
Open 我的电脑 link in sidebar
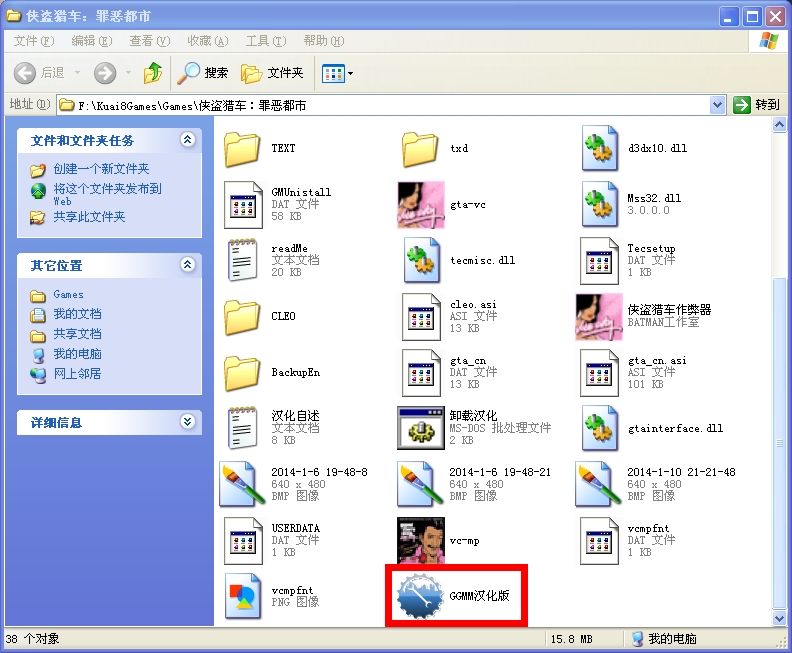(x=77, y=354)
